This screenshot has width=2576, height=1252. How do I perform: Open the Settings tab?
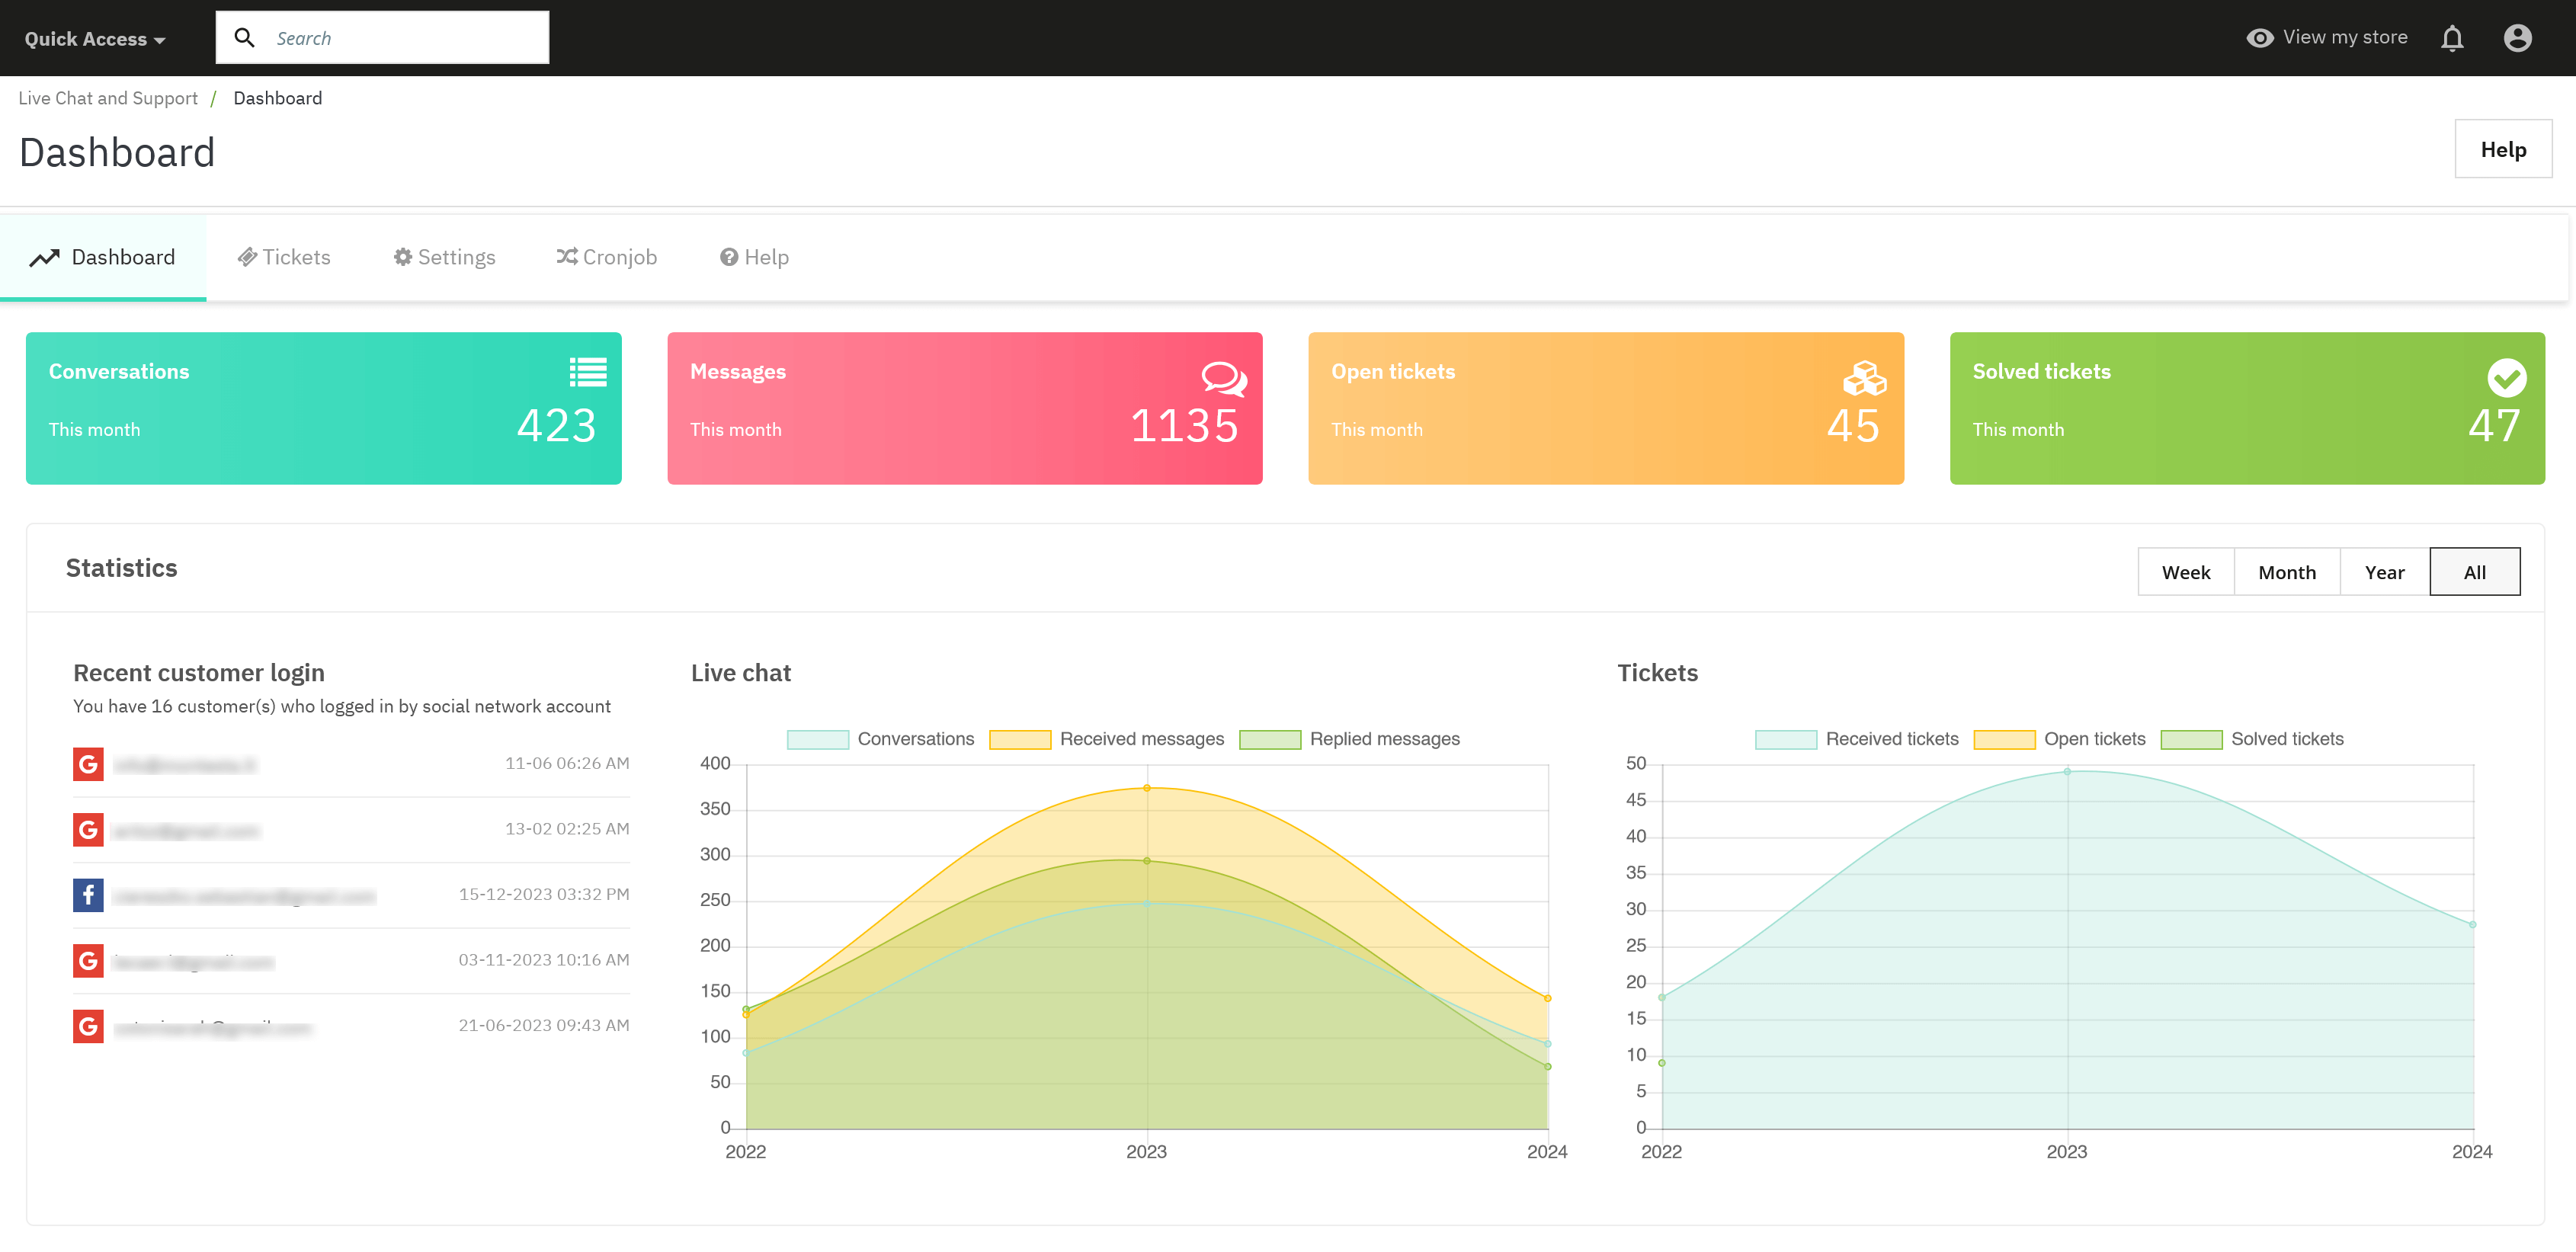point(444,258)
